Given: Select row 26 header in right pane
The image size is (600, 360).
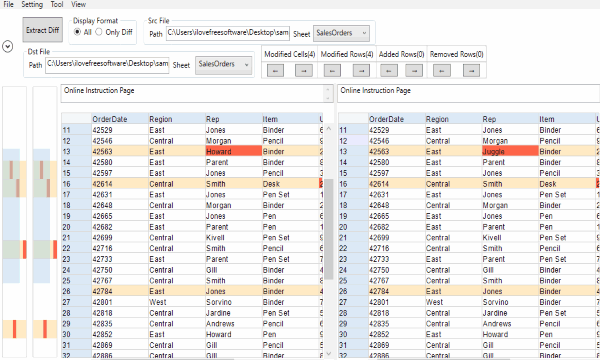Looking at the screenshot, I should click(x=353, y=291).
